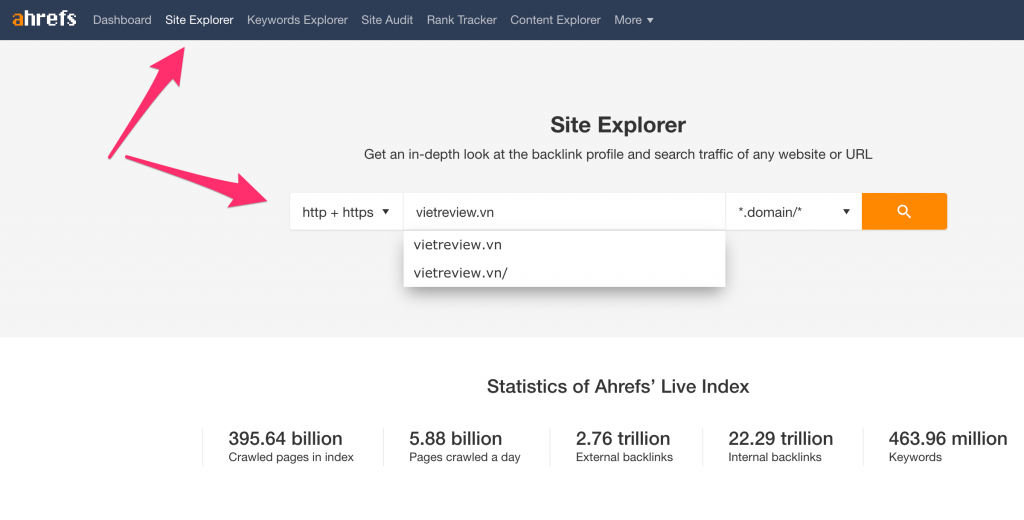Go to Site Audit
This screenshot has width=1024, height=520.
point(387,20)
